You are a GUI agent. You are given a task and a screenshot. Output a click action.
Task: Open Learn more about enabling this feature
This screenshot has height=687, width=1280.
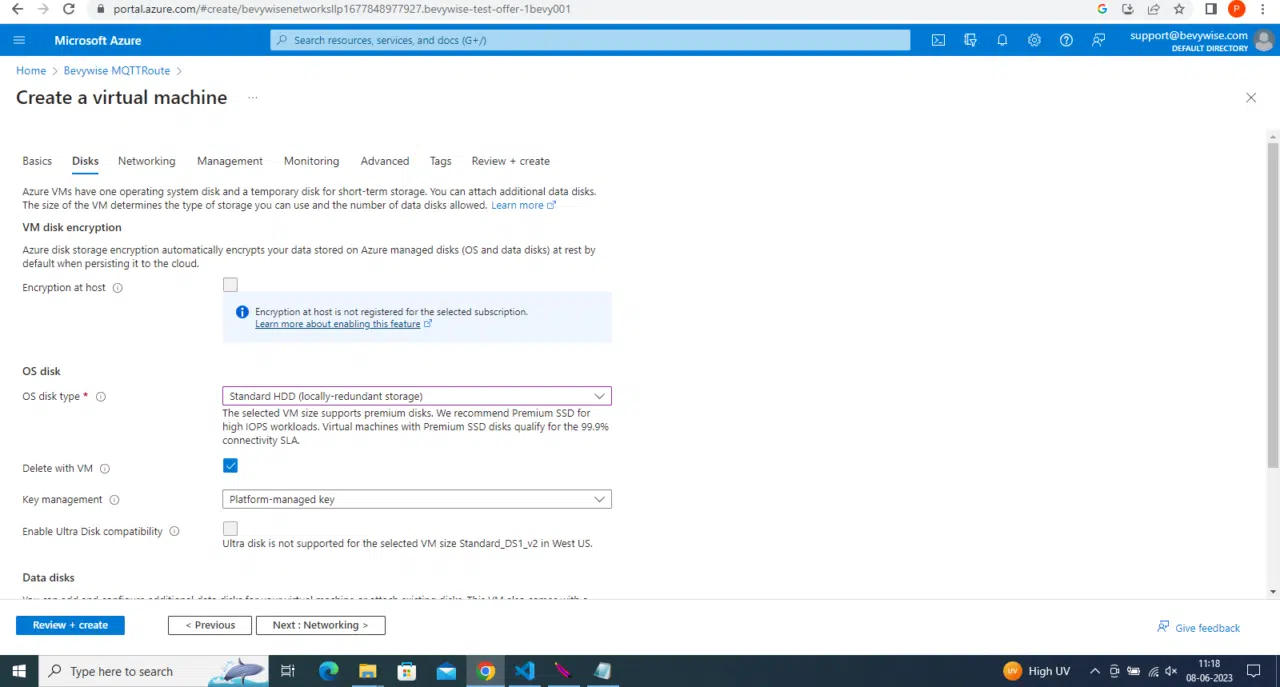[x=343, y=324]
